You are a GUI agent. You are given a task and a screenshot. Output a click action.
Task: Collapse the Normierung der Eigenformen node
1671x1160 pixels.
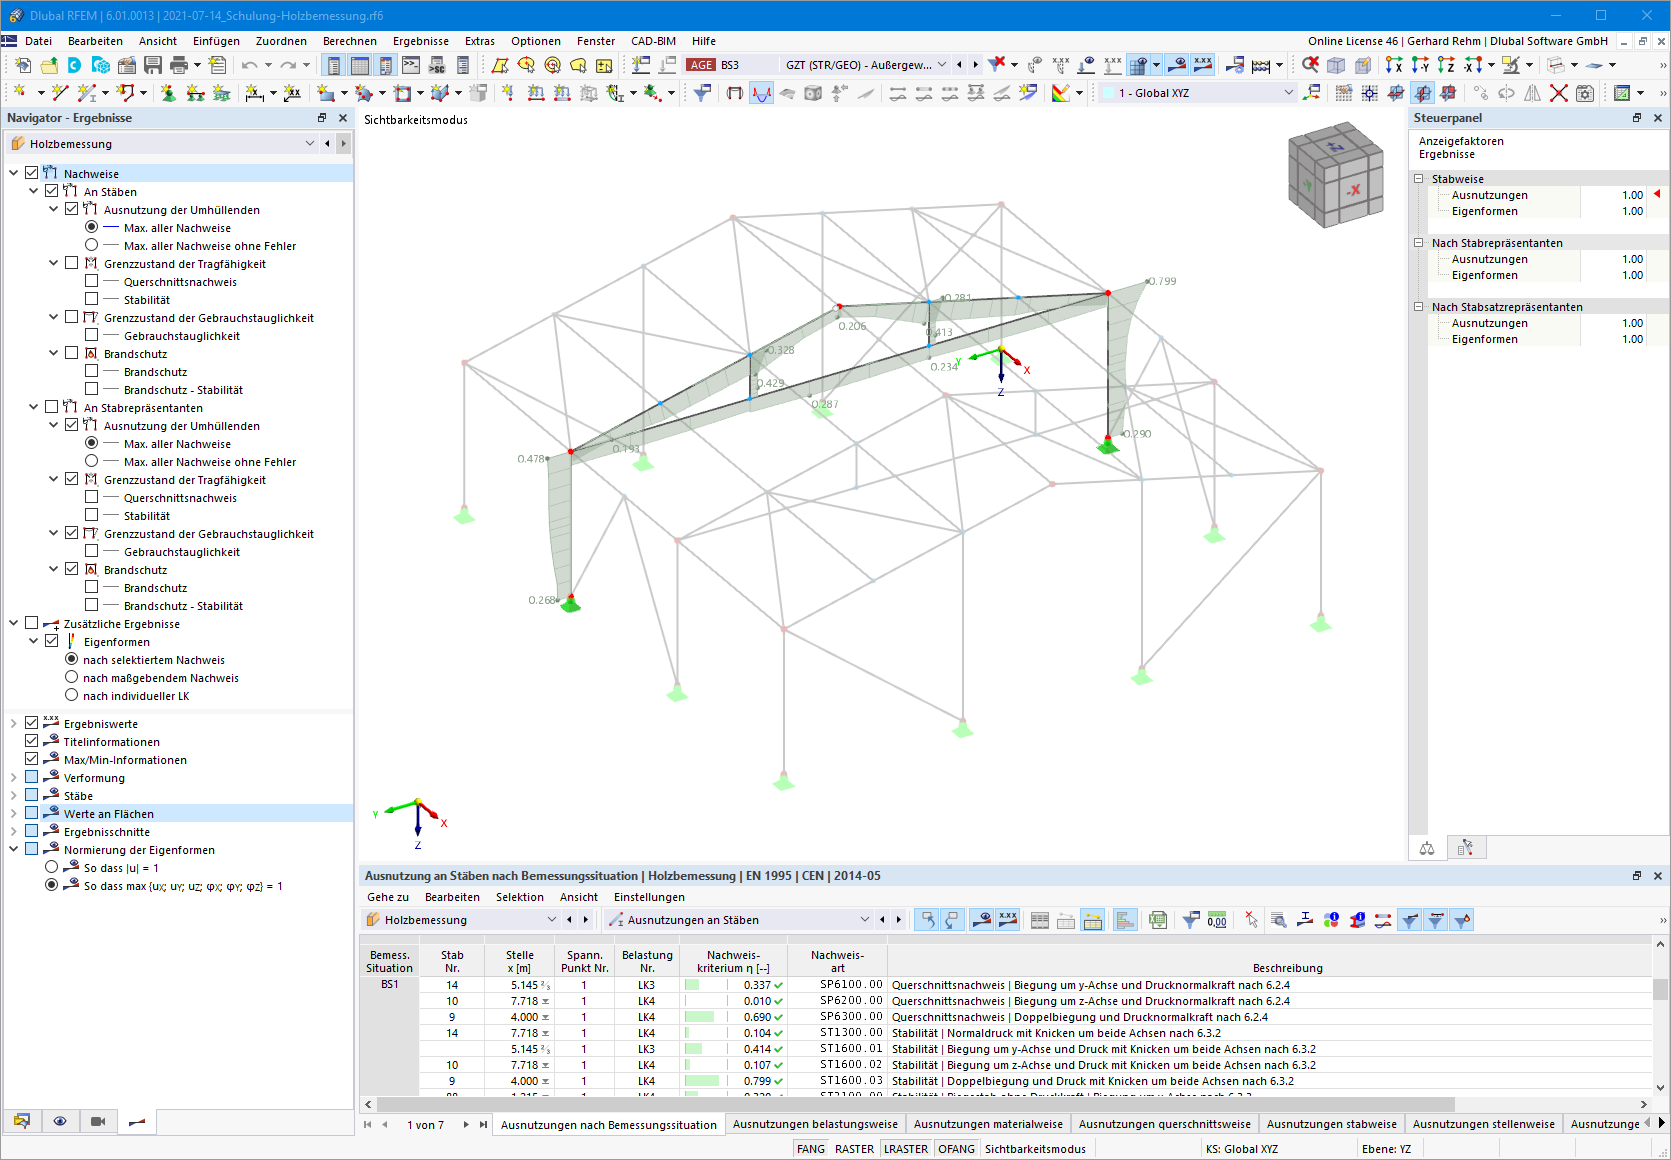click(13, 849)
